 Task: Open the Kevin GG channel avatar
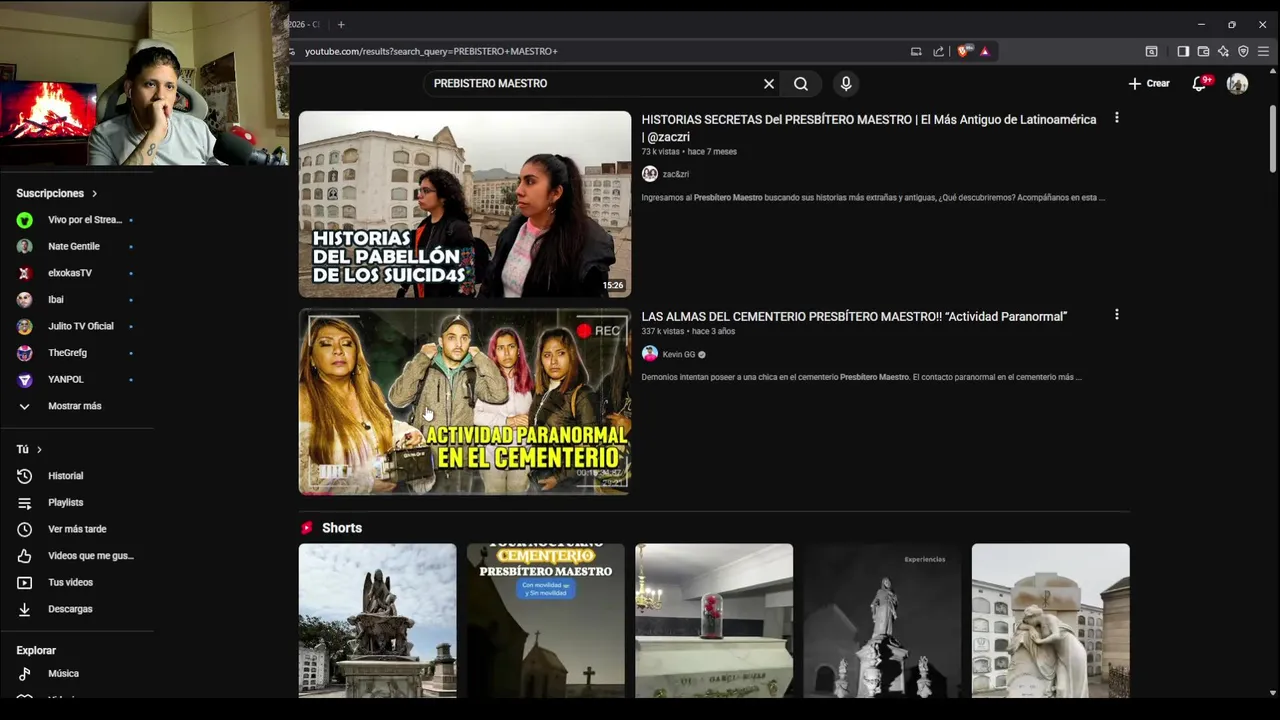pos(650,354)
